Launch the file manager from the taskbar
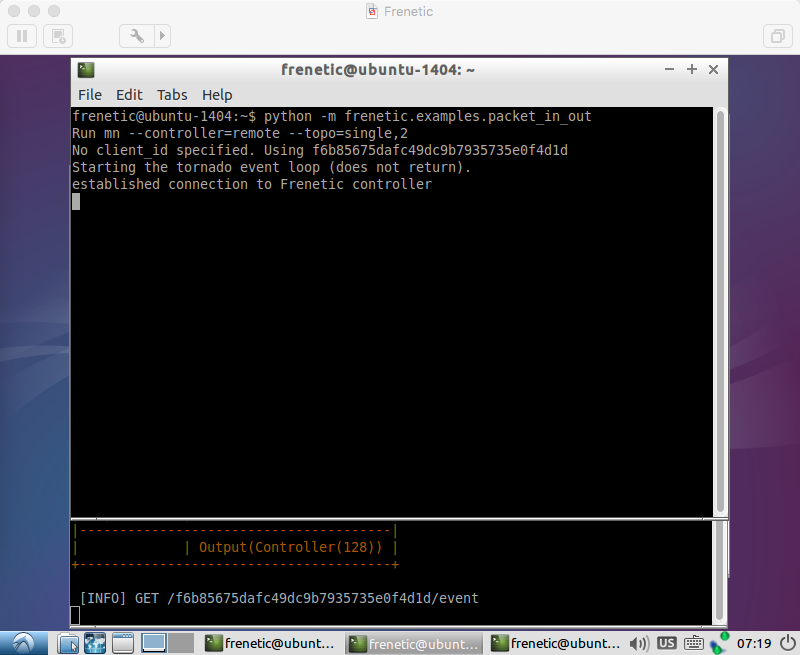 (68, 643)
